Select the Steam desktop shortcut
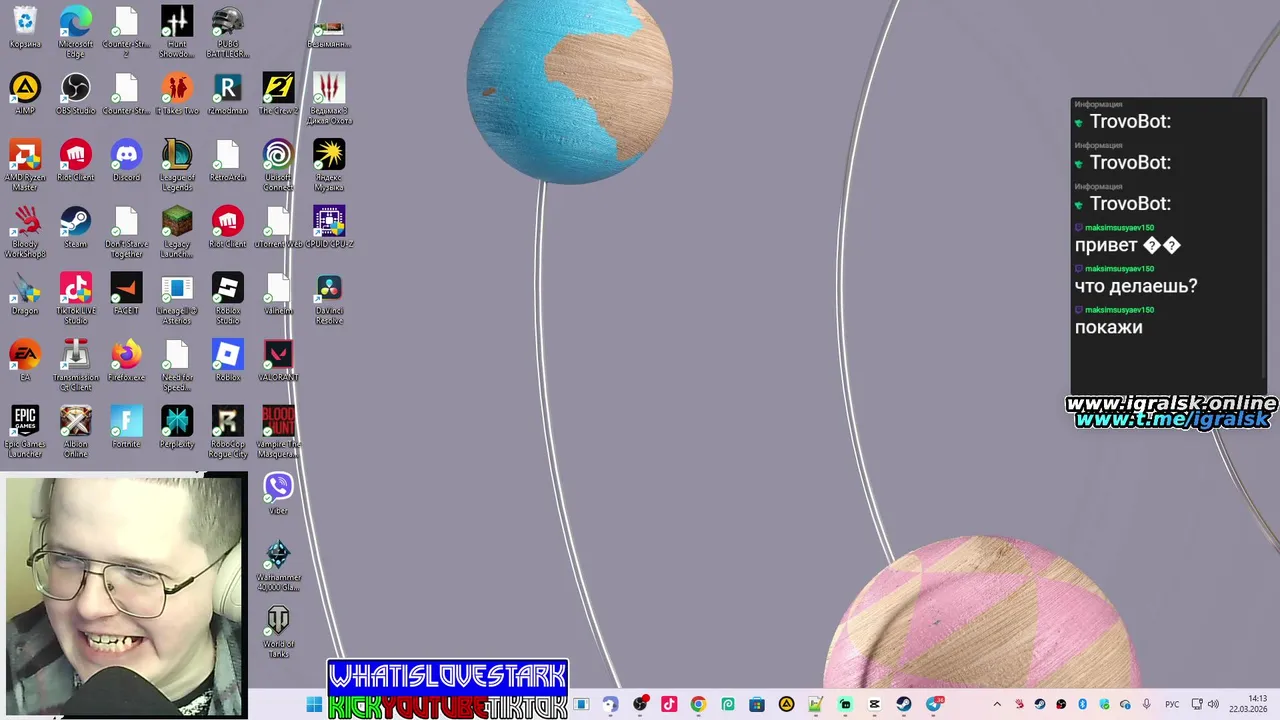Screen dimensions: 1280x720 [76, 227]
